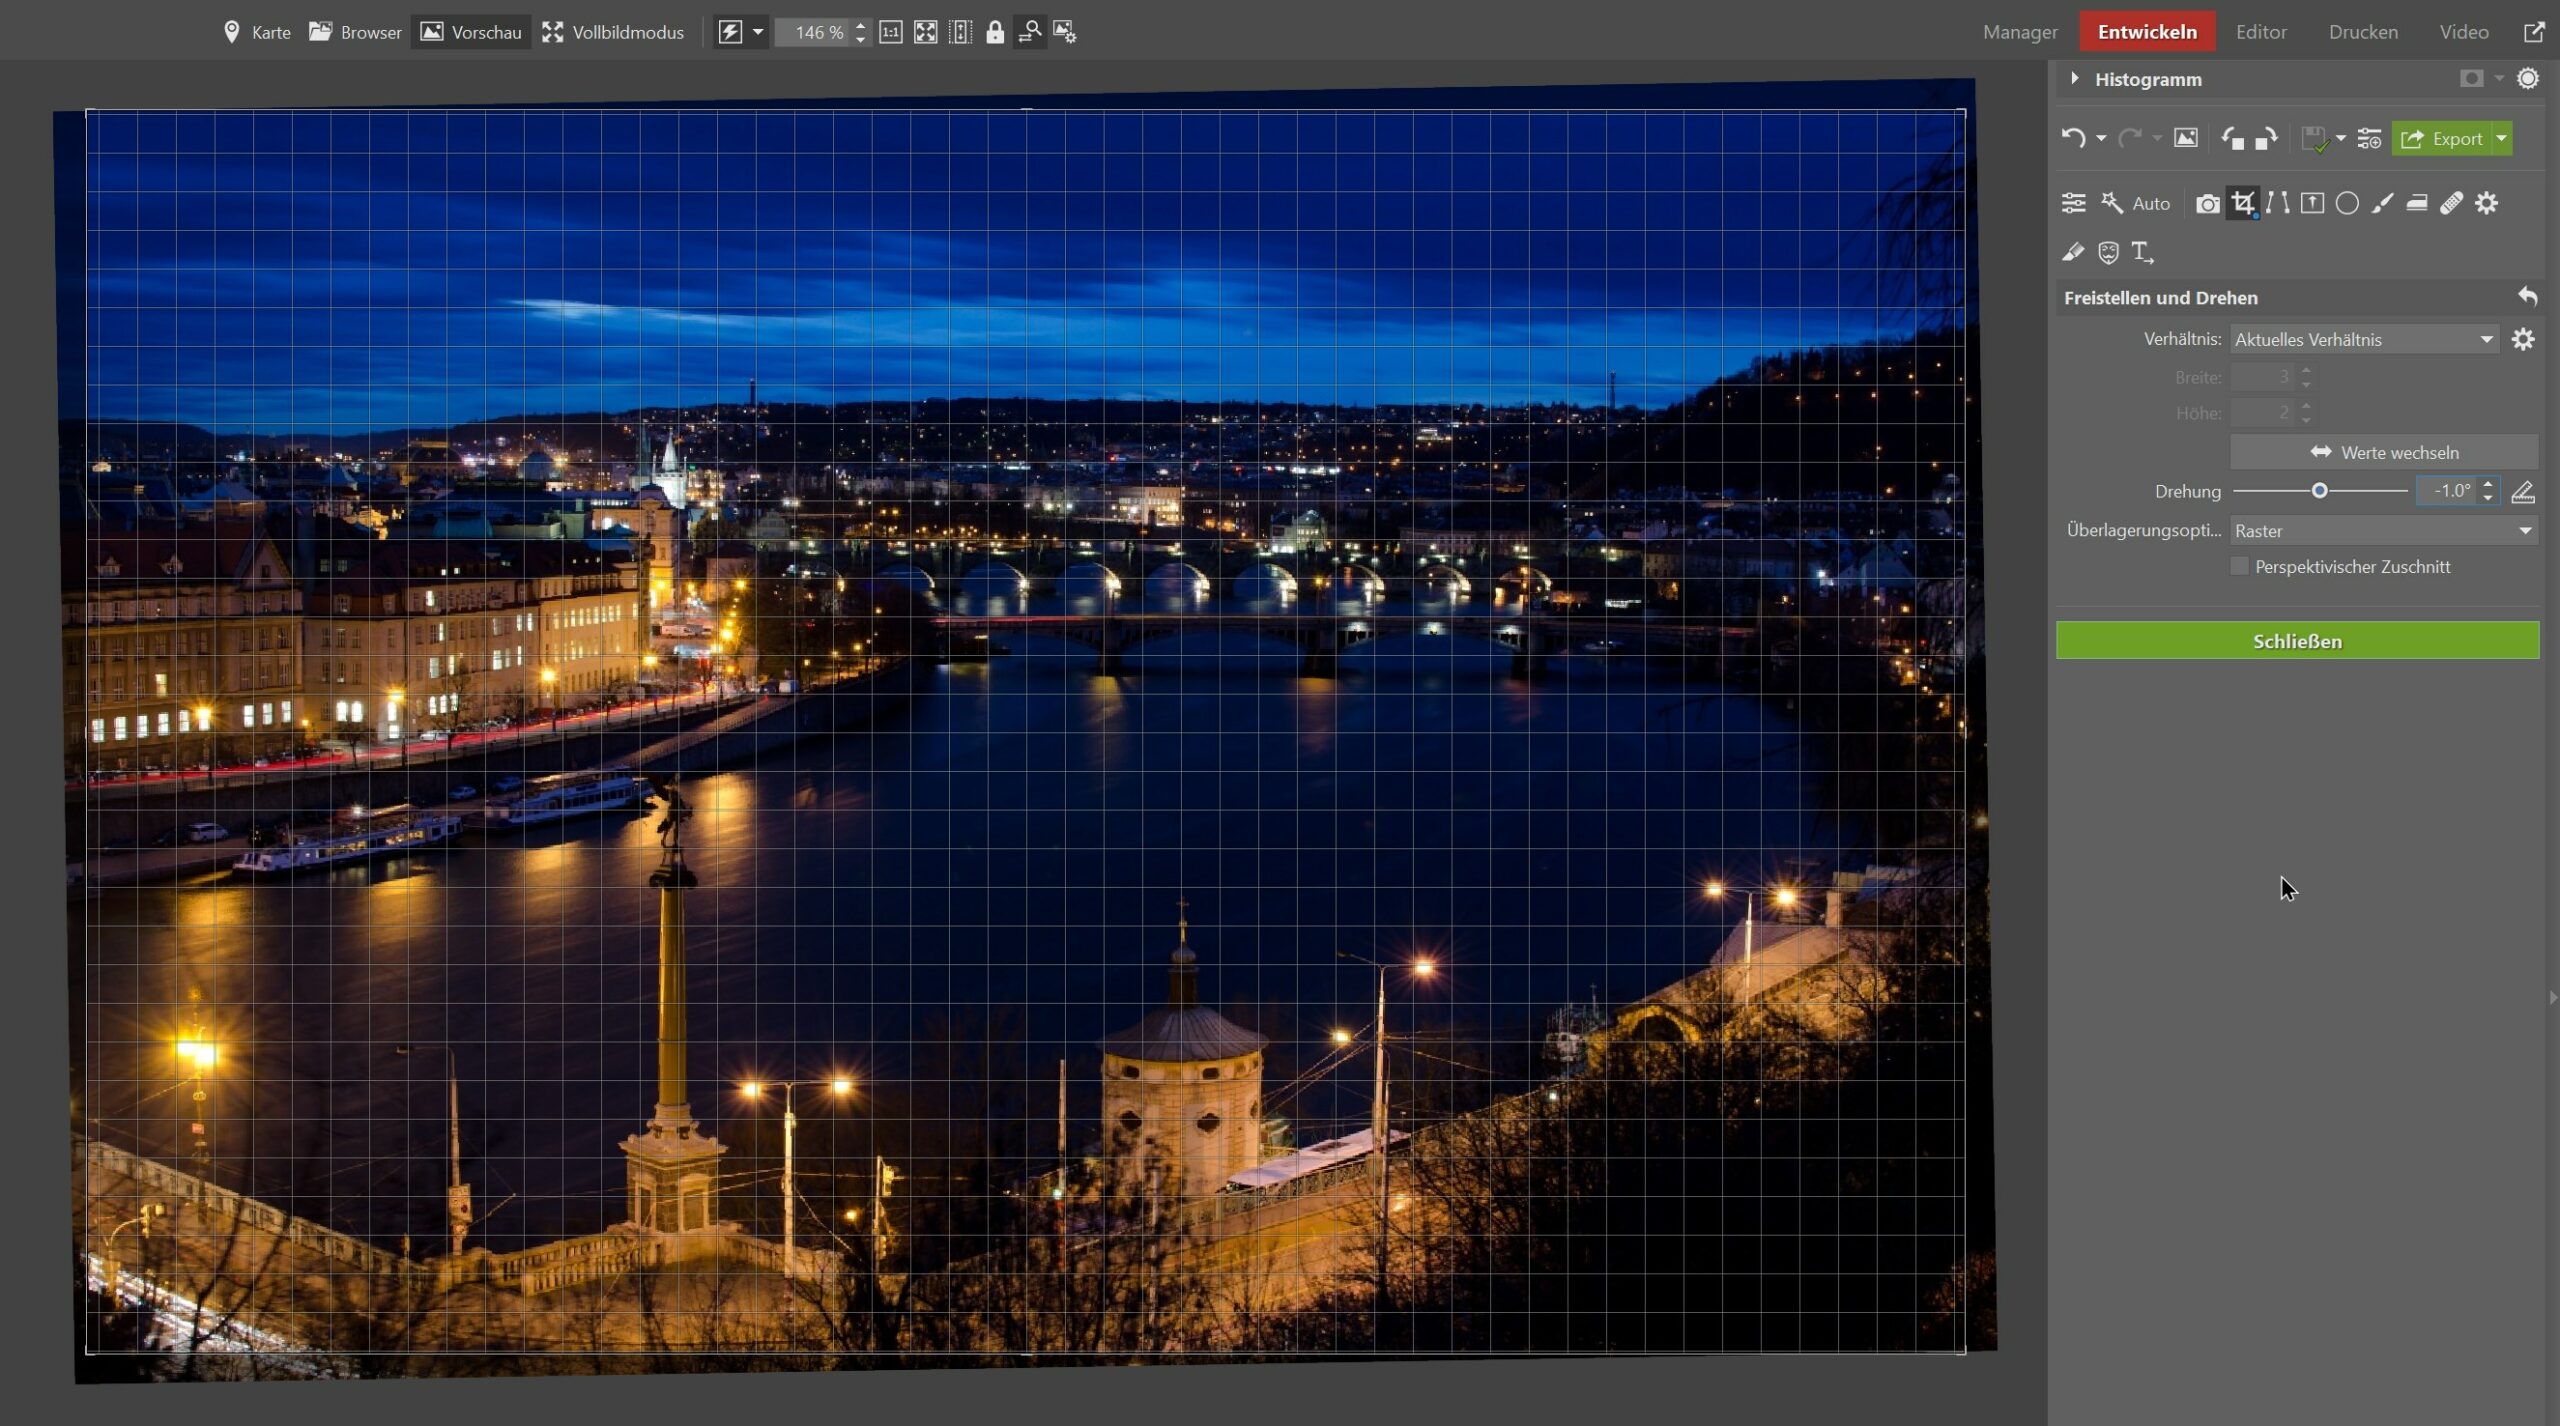Toggle the quick preview lightning icon
Image resolution: width=2560 pixels, height=1426 pixels.
tap(731, 32)
